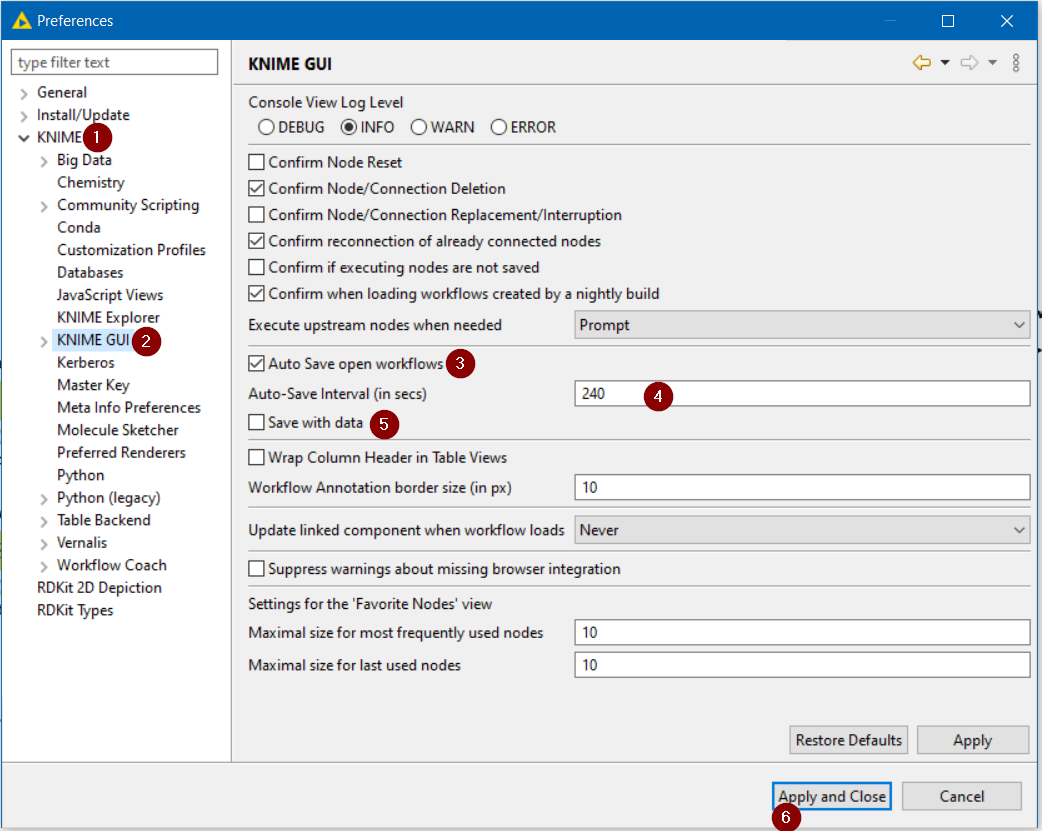Open the back history dropdown arrow
Image resolution: width=1042 pixels, height=831 pixels.
pos(944,63)
